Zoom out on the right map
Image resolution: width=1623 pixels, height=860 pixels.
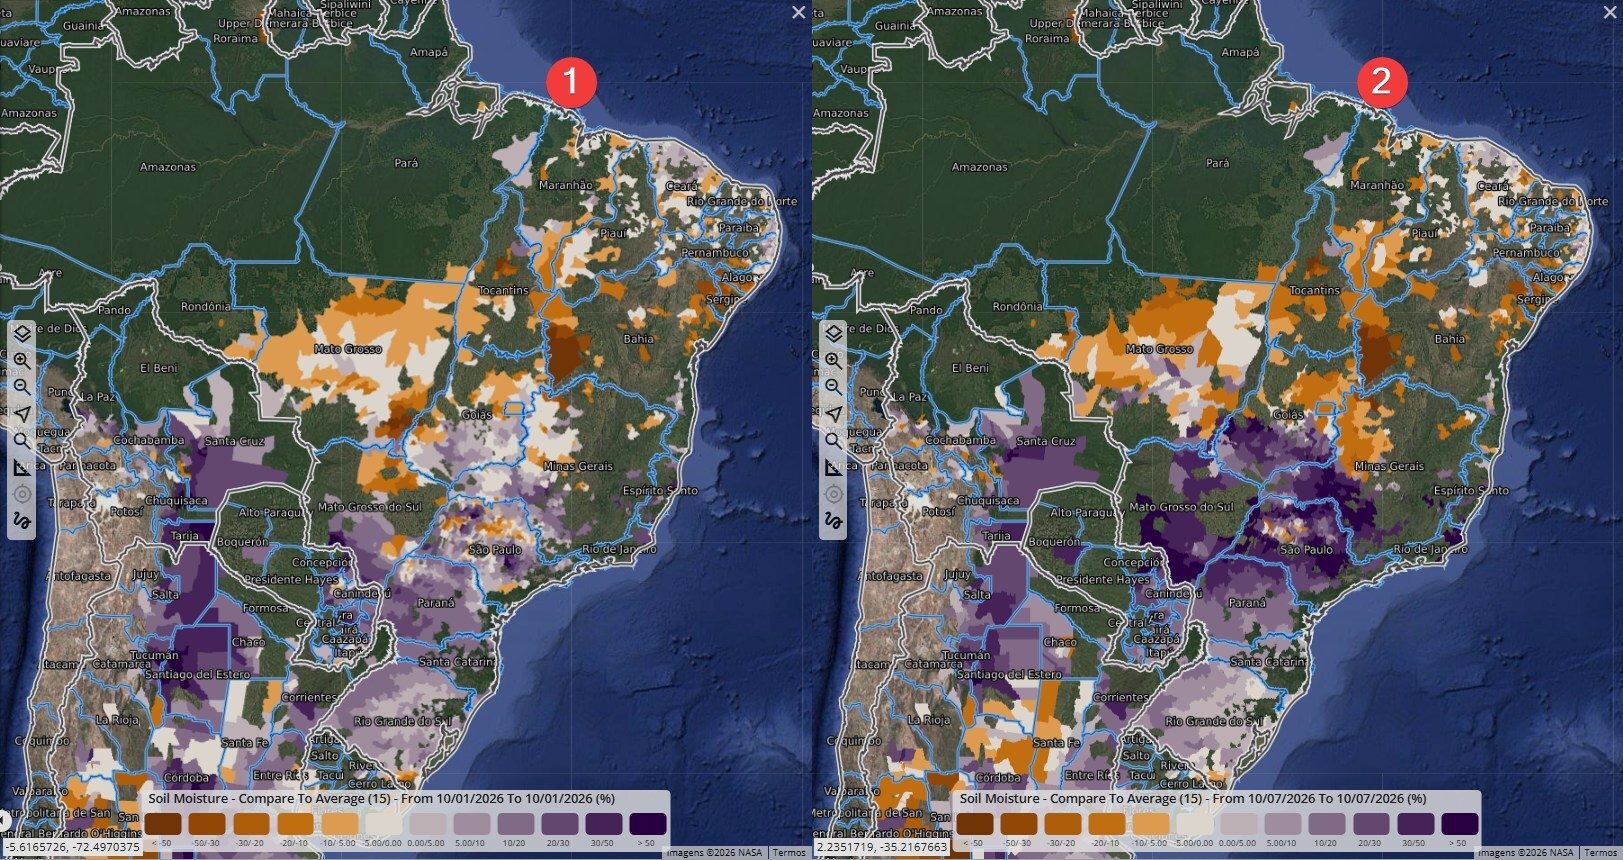(x=833, y=387)
